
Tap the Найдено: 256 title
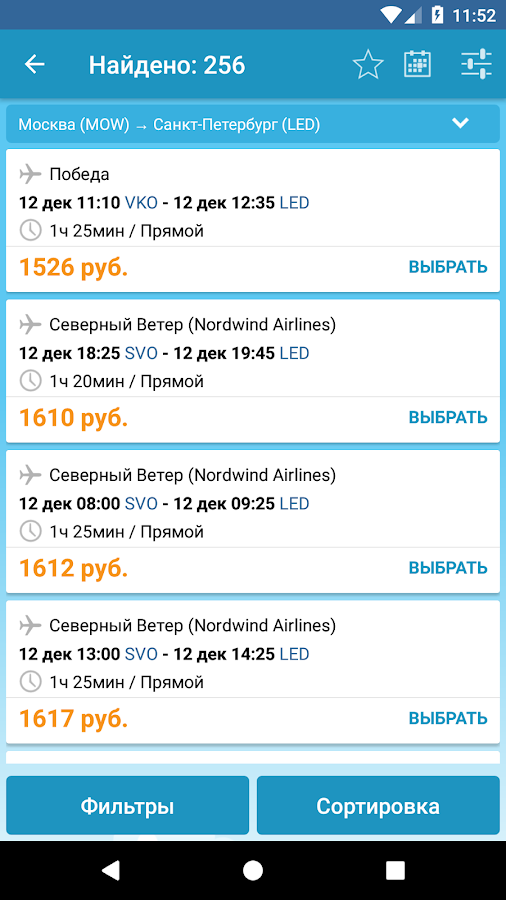(167, 65)
